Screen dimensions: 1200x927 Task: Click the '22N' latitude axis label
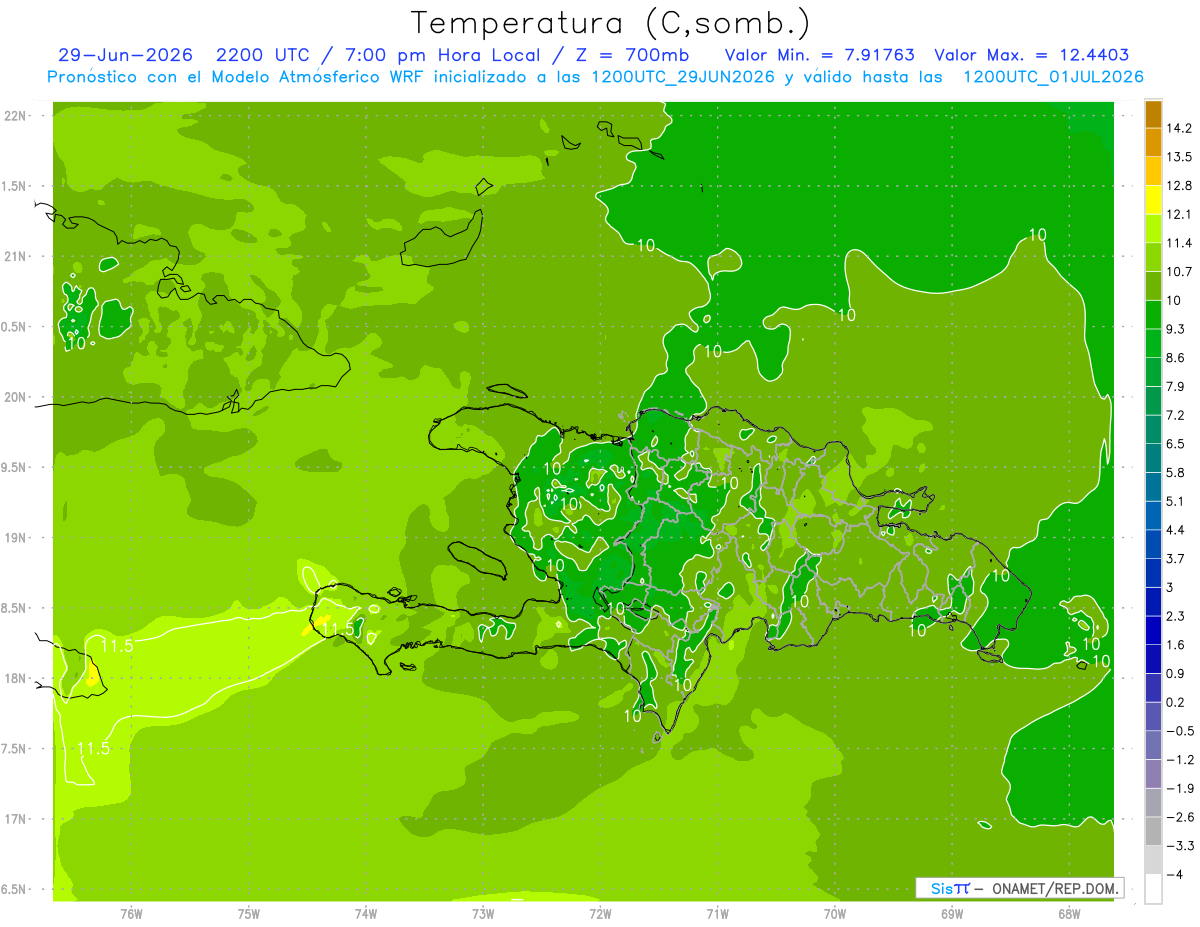coord(16,116)
